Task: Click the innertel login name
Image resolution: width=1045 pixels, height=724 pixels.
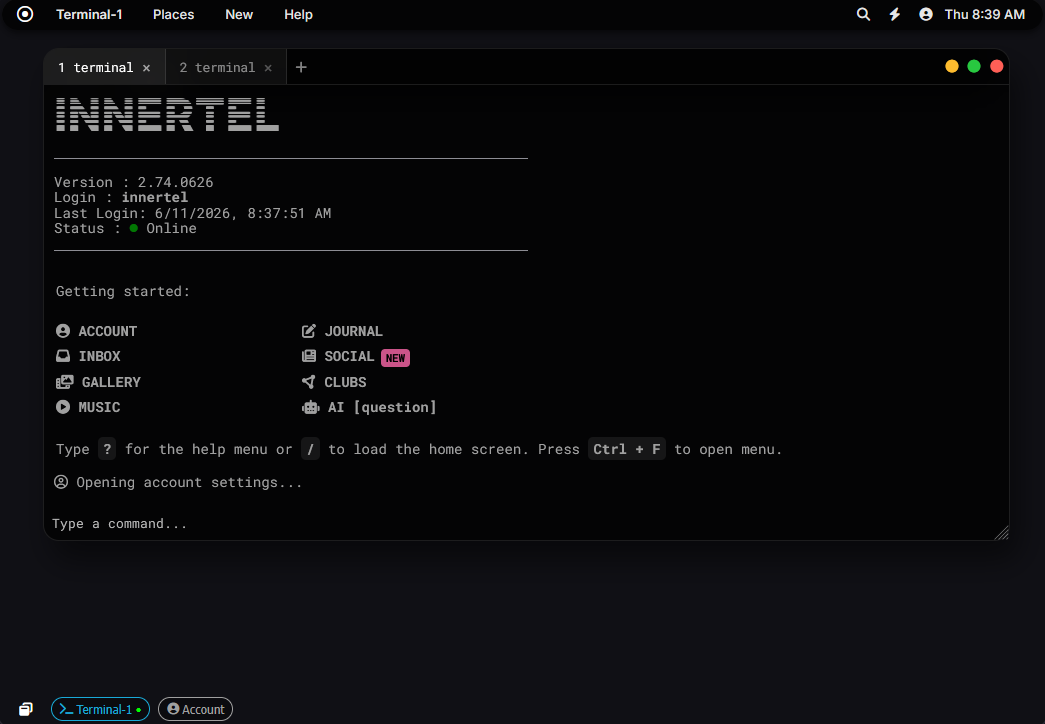Action: pyautogui.click(x=155, y=197)
